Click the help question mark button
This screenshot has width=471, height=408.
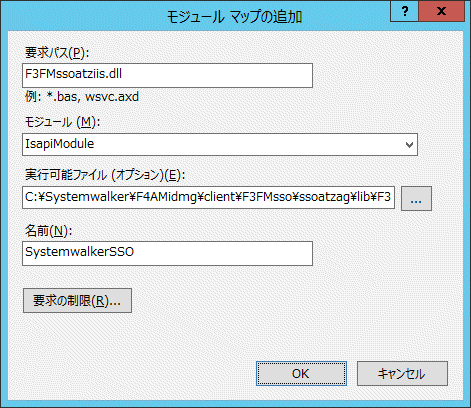[405, 12]
